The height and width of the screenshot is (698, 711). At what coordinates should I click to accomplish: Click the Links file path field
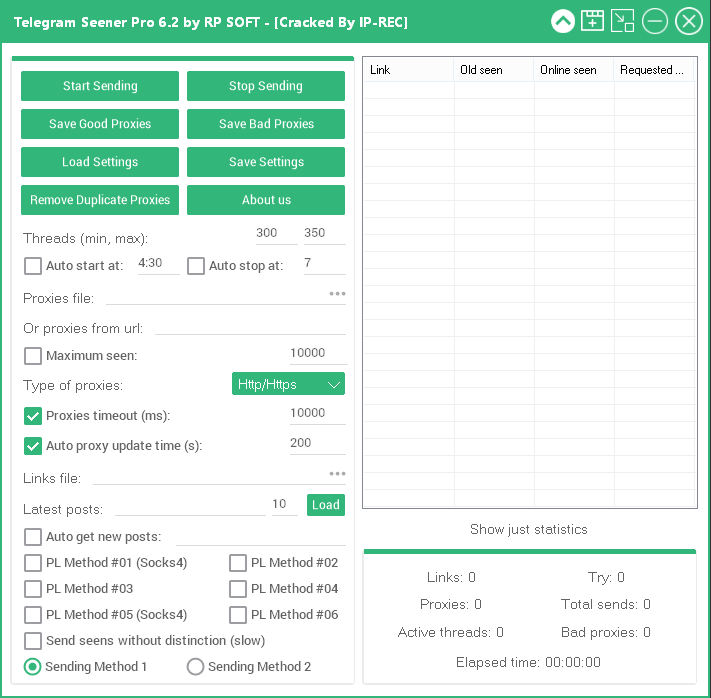(x=210, y=477)
